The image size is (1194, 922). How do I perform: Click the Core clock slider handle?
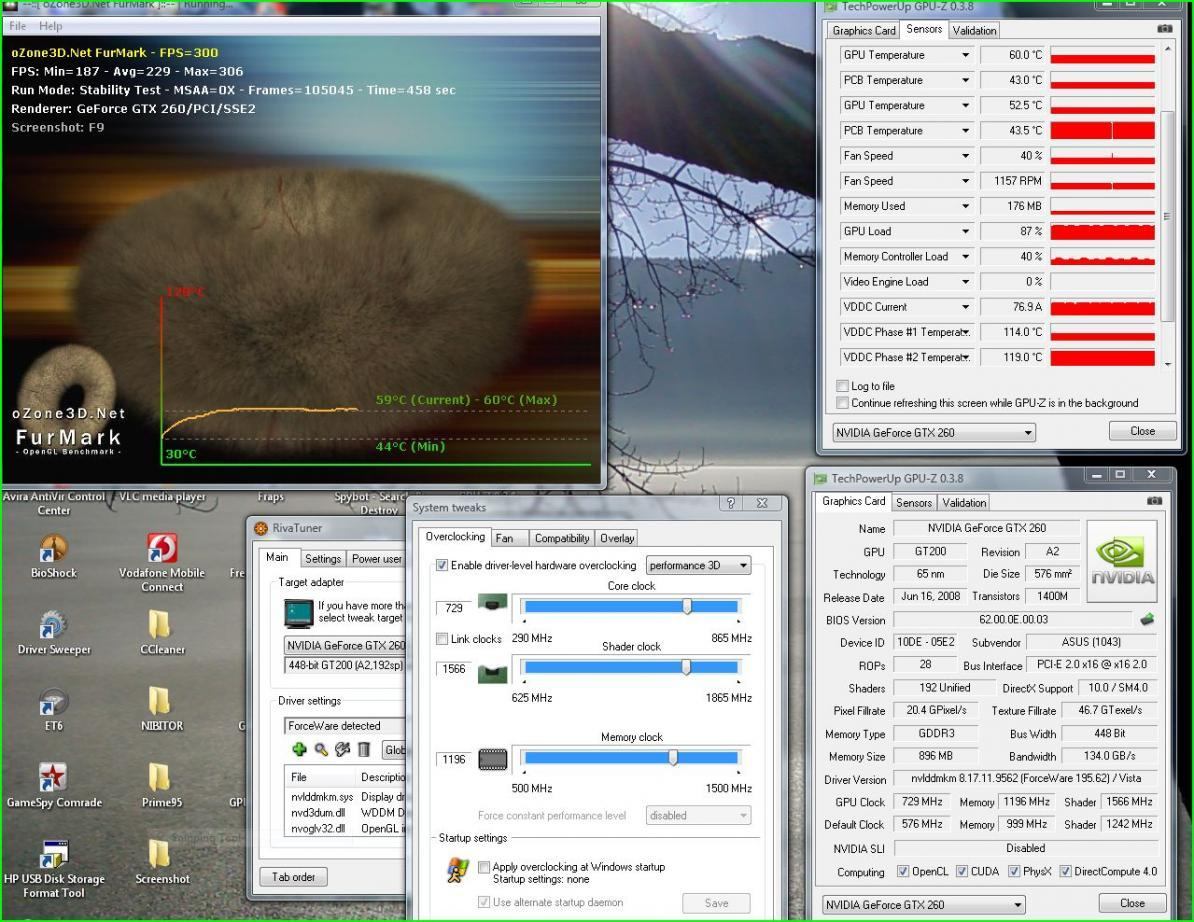tap(687, 606)
